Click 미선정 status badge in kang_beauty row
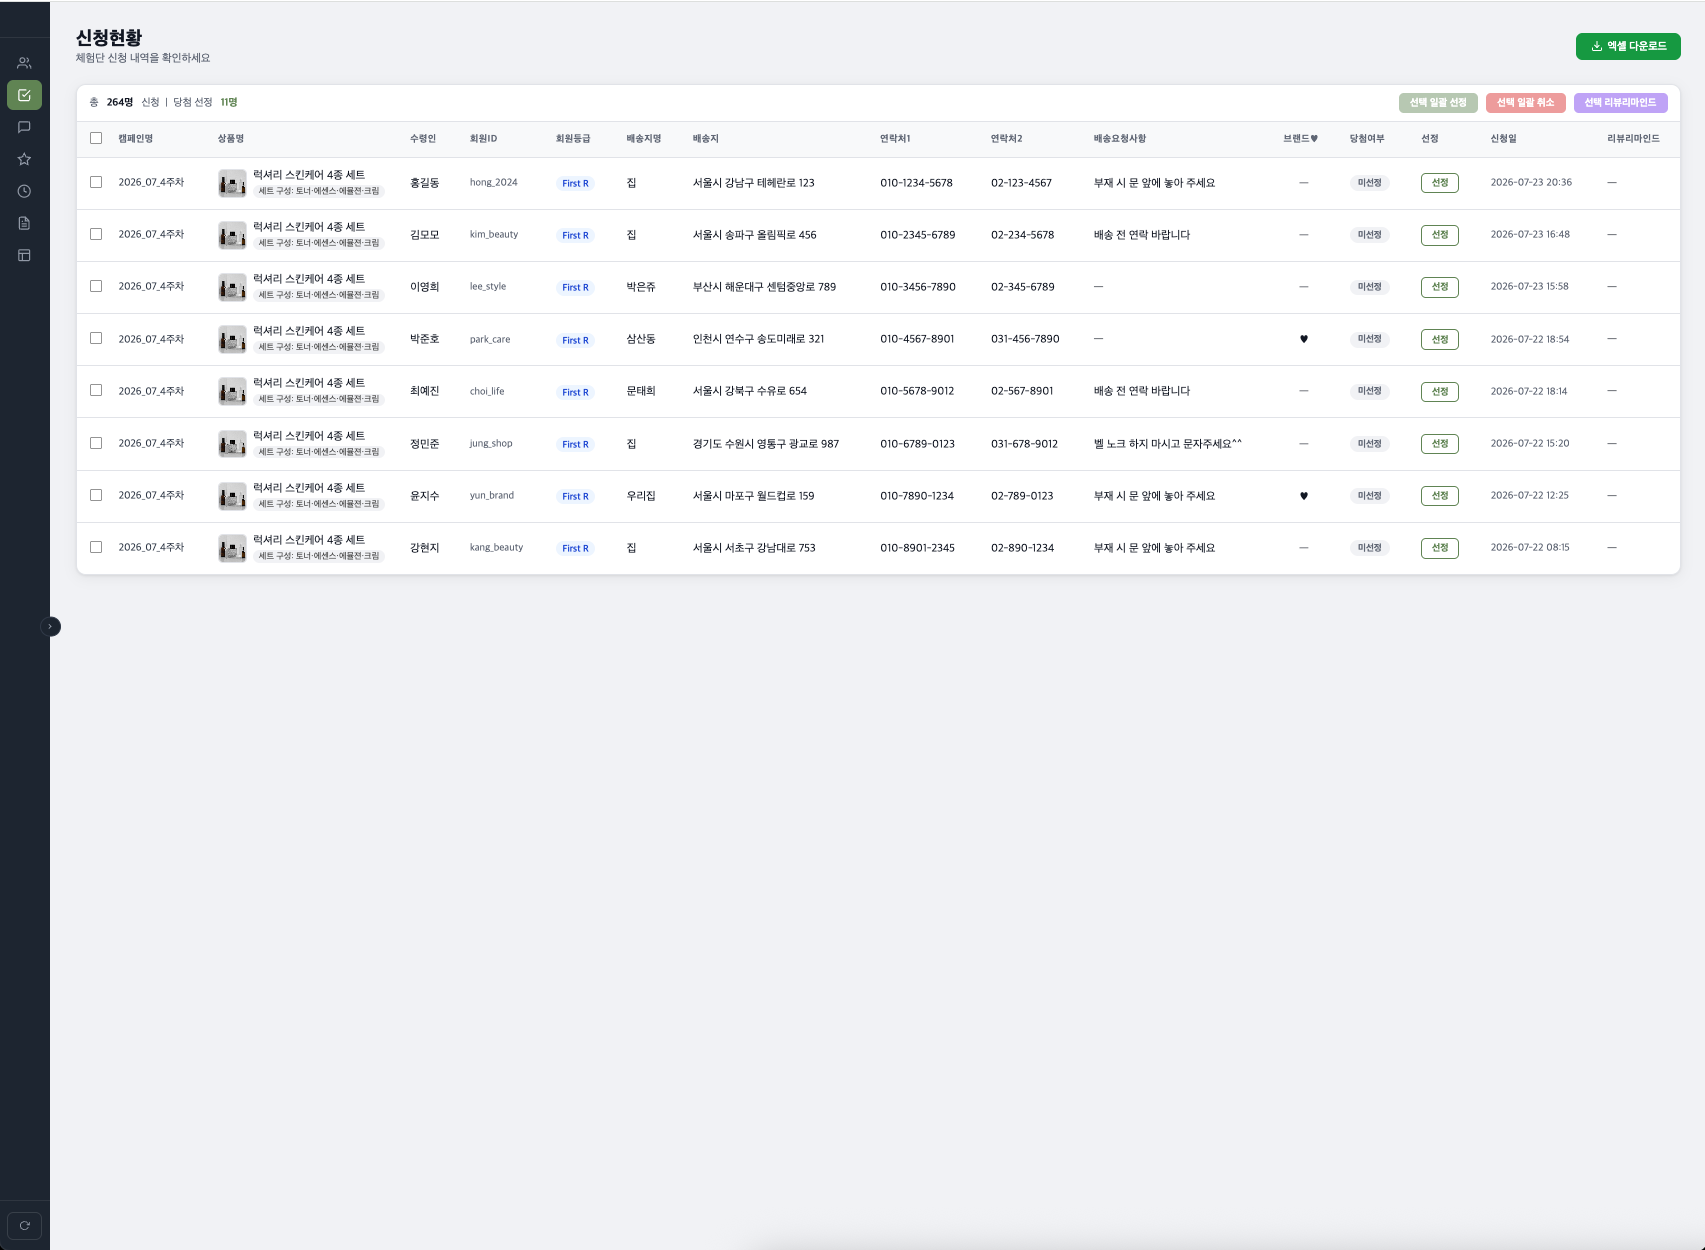Viewport: 1705px width, 1250px height. [1369, 548]
